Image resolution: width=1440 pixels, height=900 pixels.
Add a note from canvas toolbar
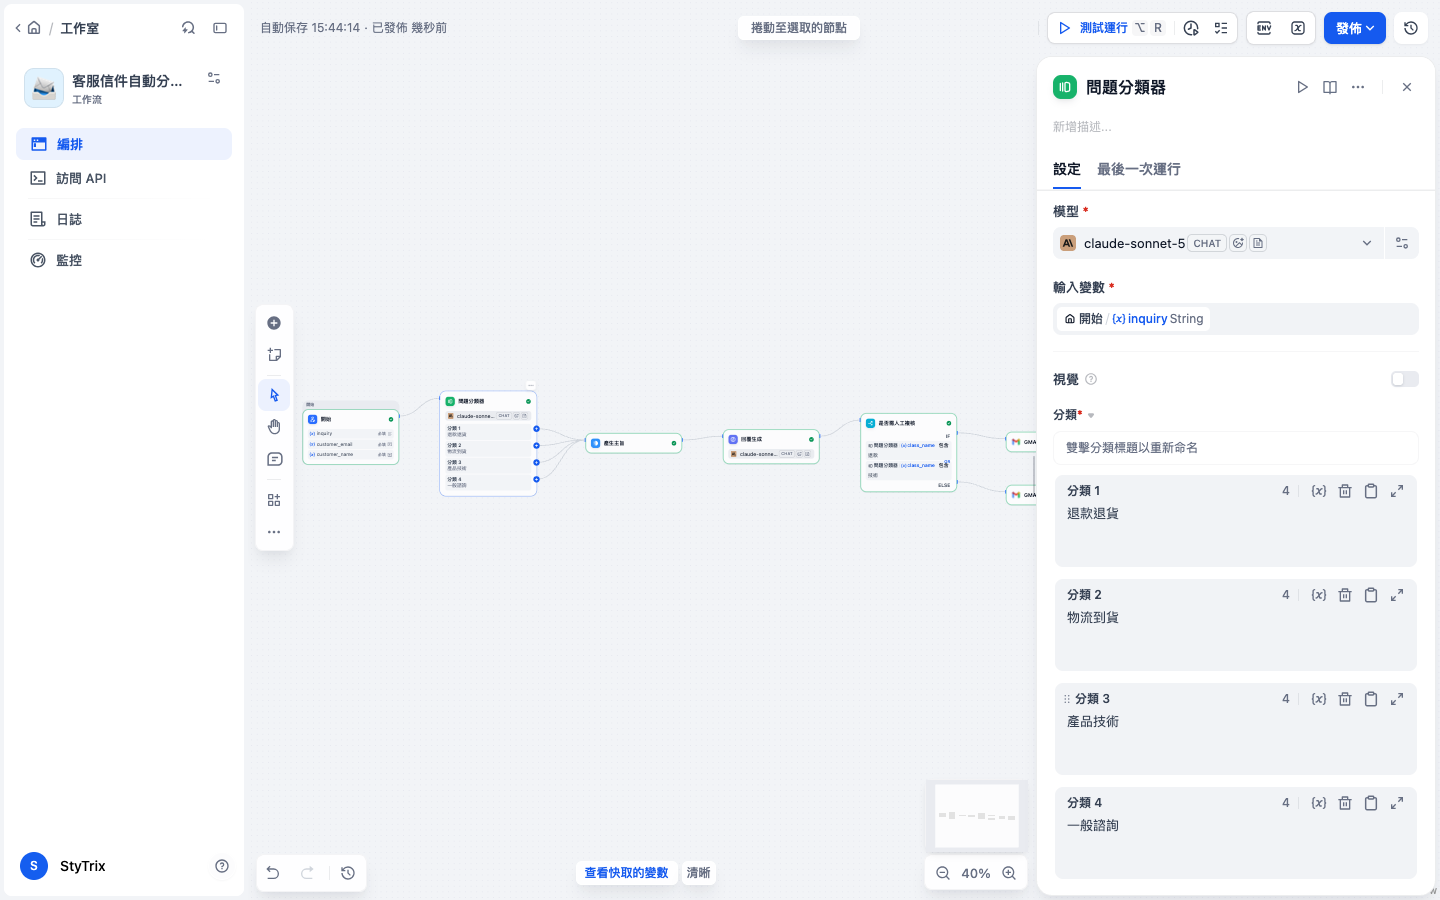click(x=274, y=355)
